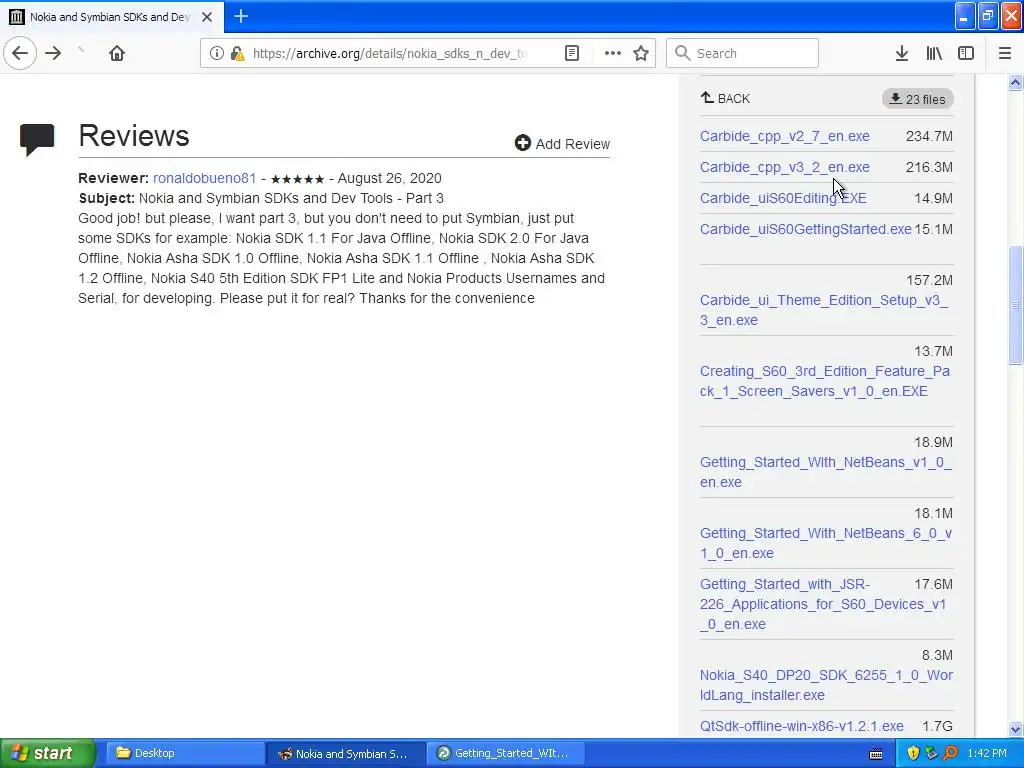Add a review with Add Review
1024x768 pixels.
pos(562,144)
